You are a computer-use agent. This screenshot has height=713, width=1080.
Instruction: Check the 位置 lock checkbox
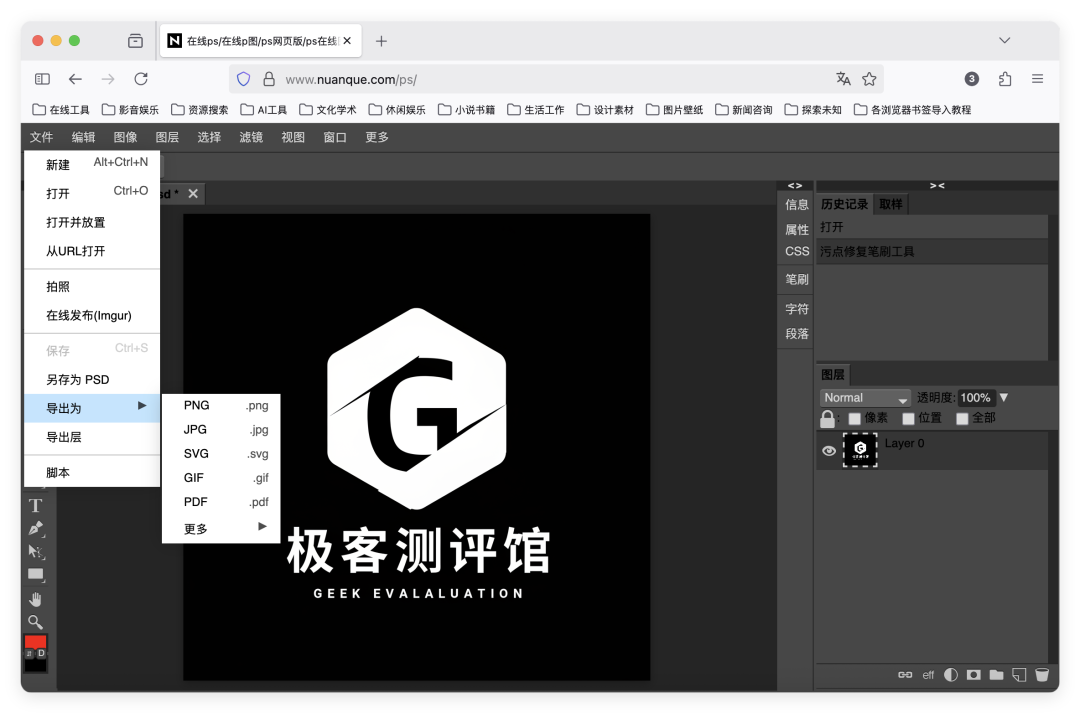pyautogui.click(x=908, y=419)
